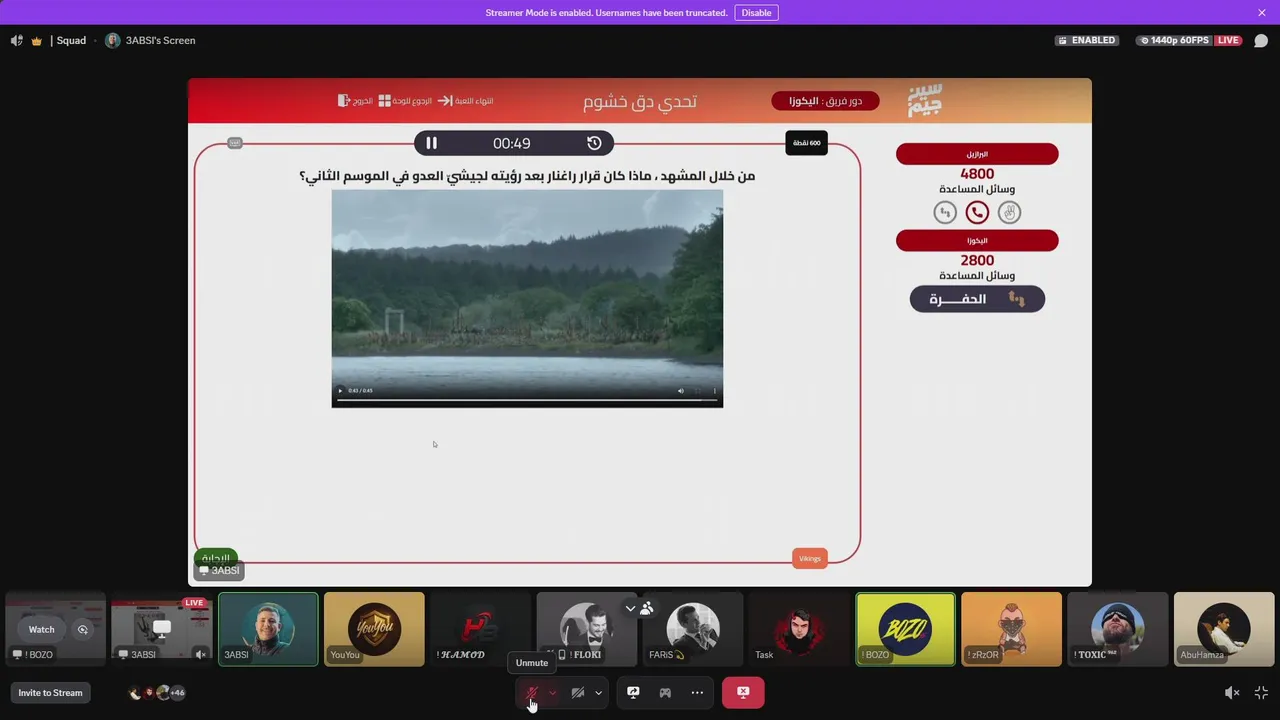Click the الحفرة lifeline button
This screenshot has width=1280, height=720.
pyautogui.click(x=977, y=299)
